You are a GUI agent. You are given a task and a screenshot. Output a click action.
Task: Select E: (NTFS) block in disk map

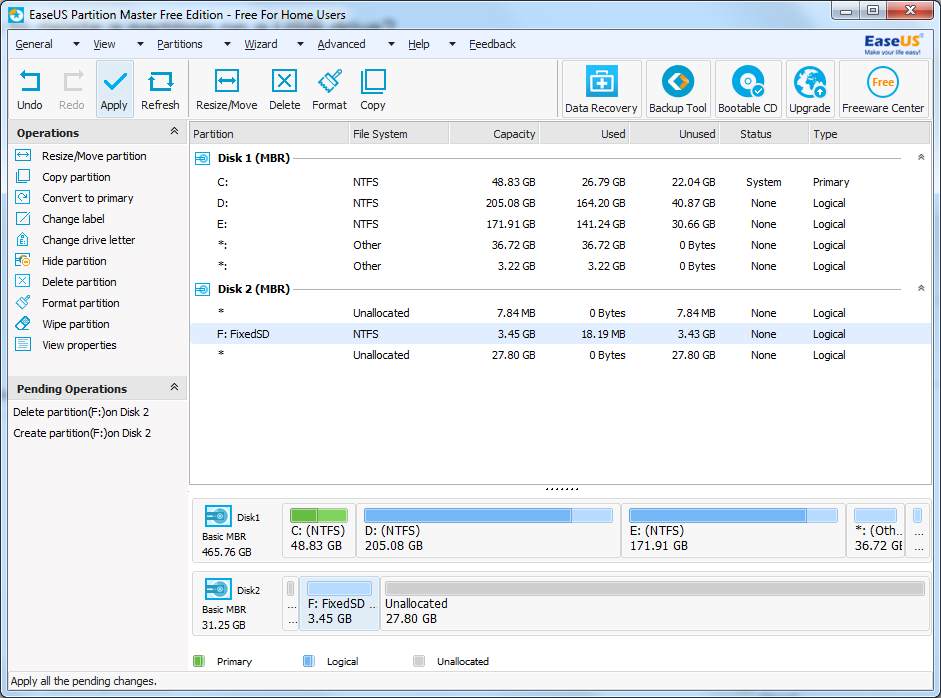[x=733, y=531]
